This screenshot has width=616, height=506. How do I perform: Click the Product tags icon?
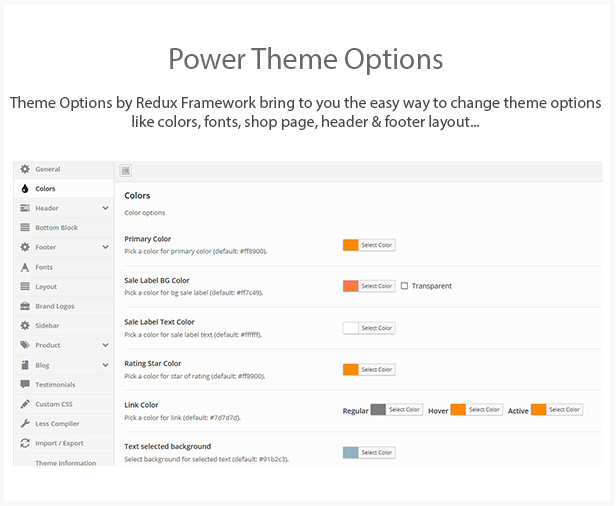click(x=25, y=345)
